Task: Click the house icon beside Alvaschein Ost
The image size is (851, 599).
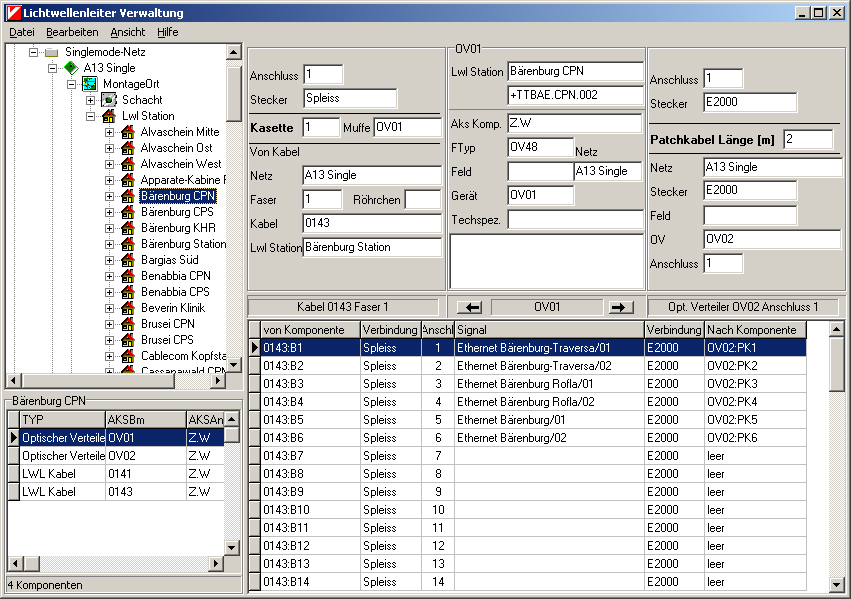Action: pyautogui.click(x=128, y=148)
